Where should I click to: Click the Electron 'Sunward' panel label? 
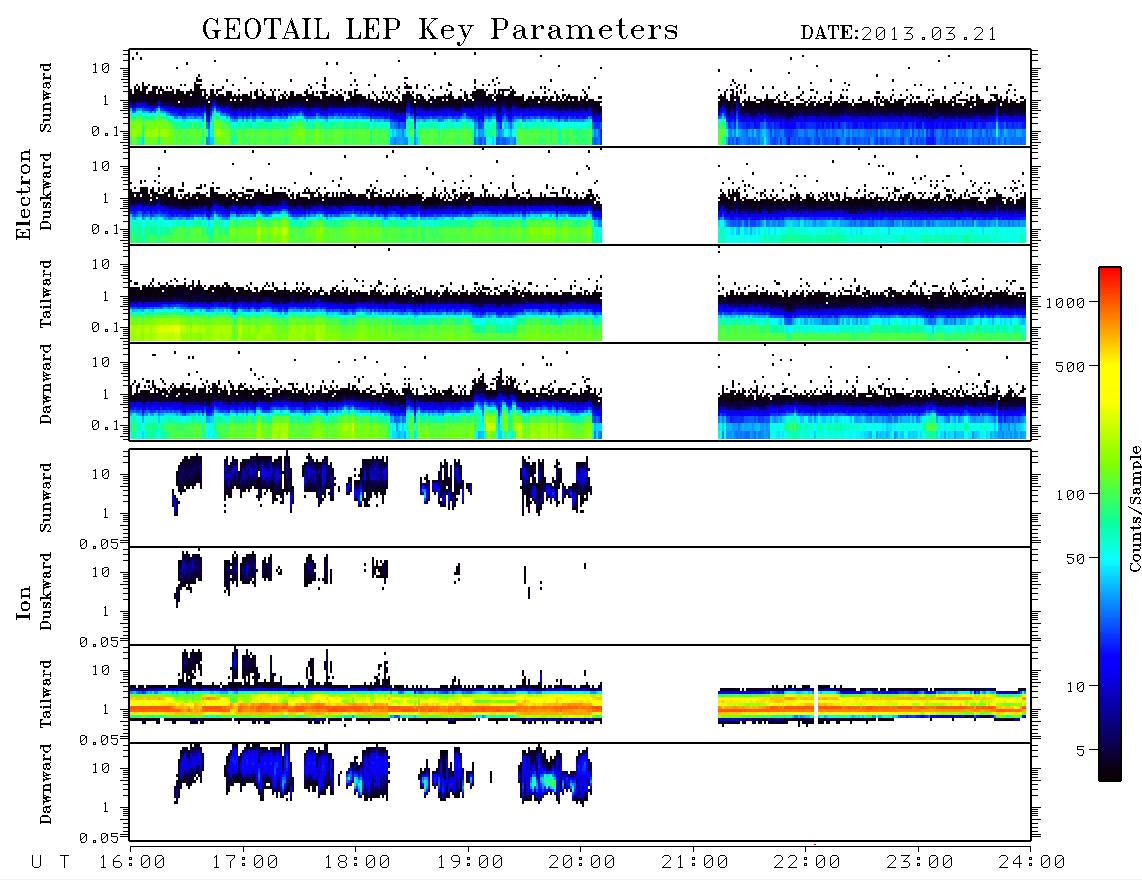click(46, 98)
